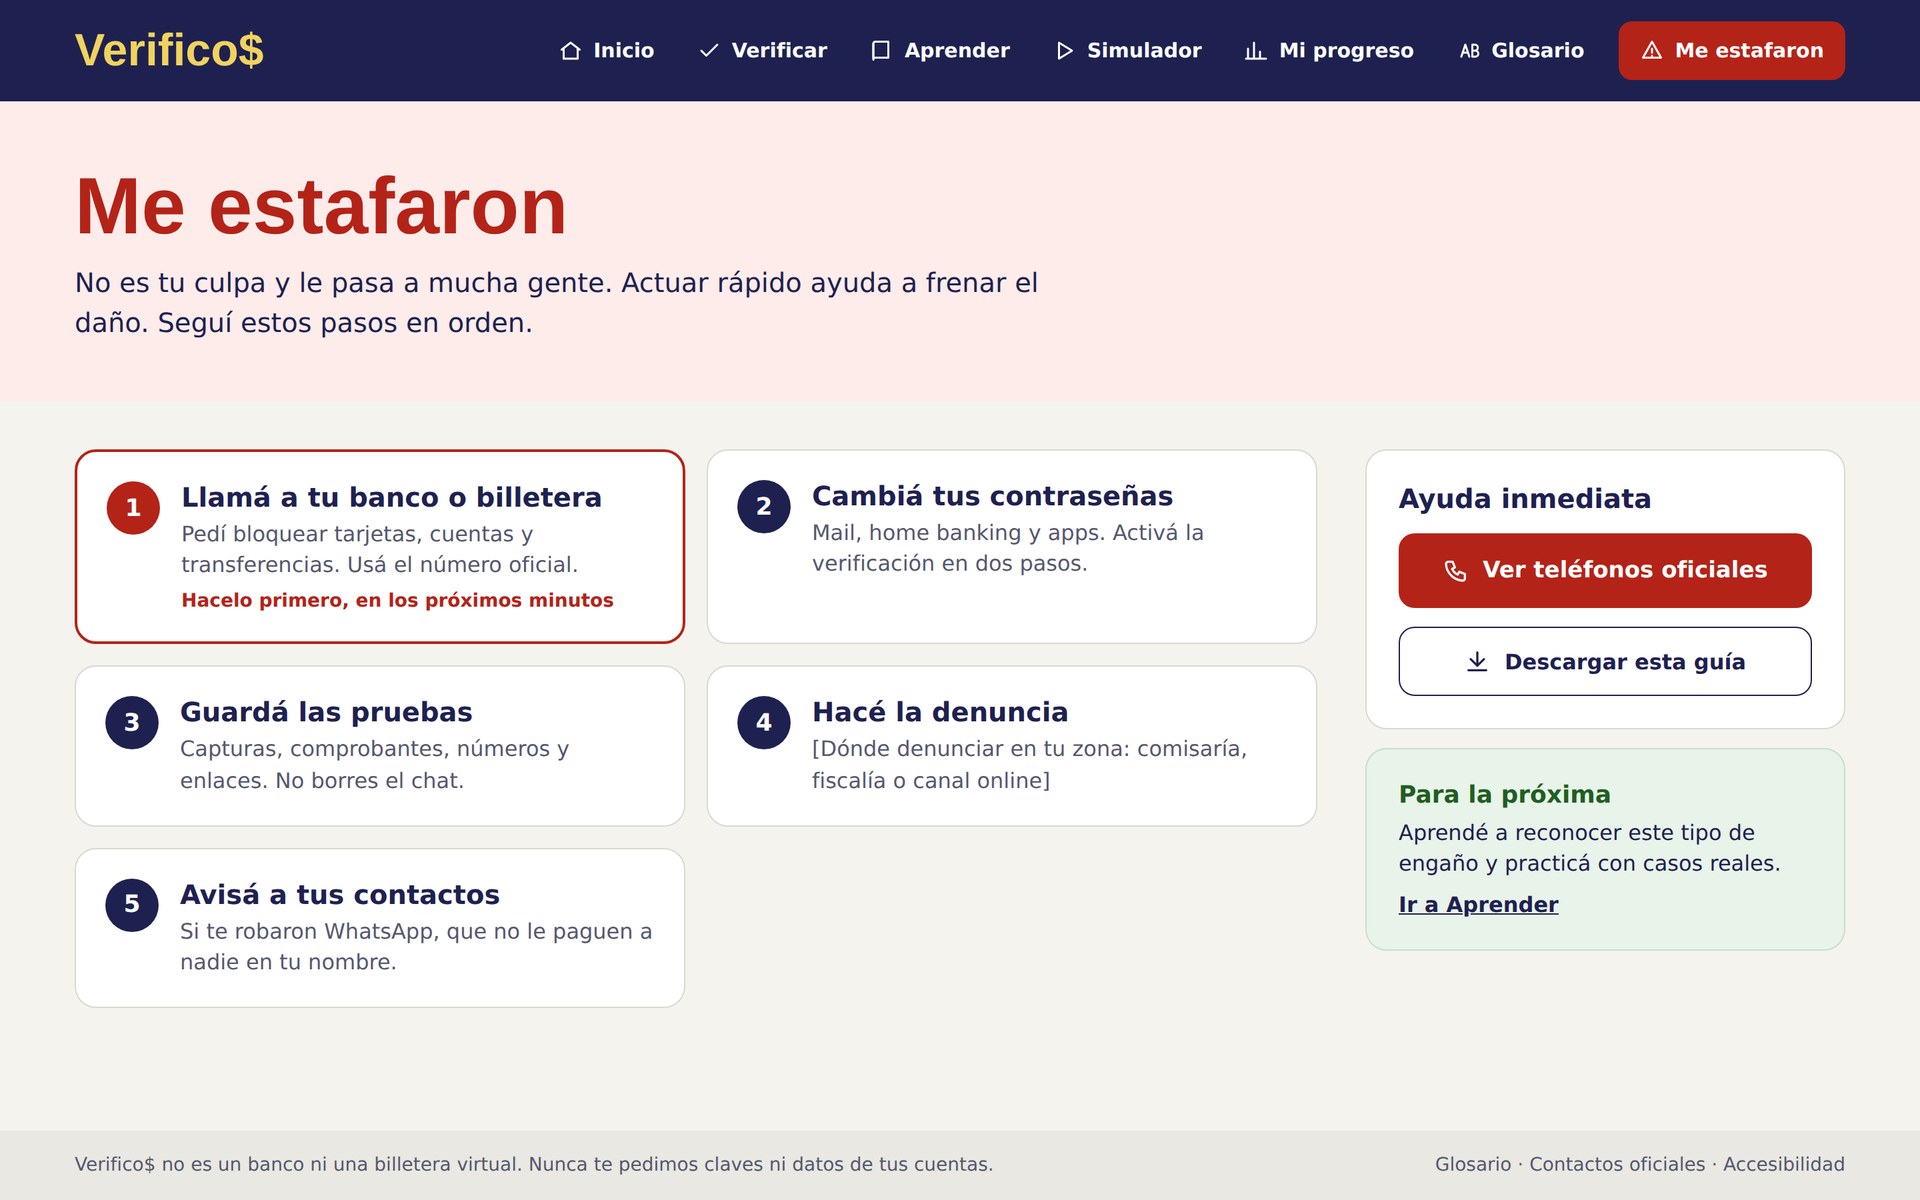Click the play icon beside Simulador
The height and width of the screenshot is (1200, 1920).
pos(1064,51)
